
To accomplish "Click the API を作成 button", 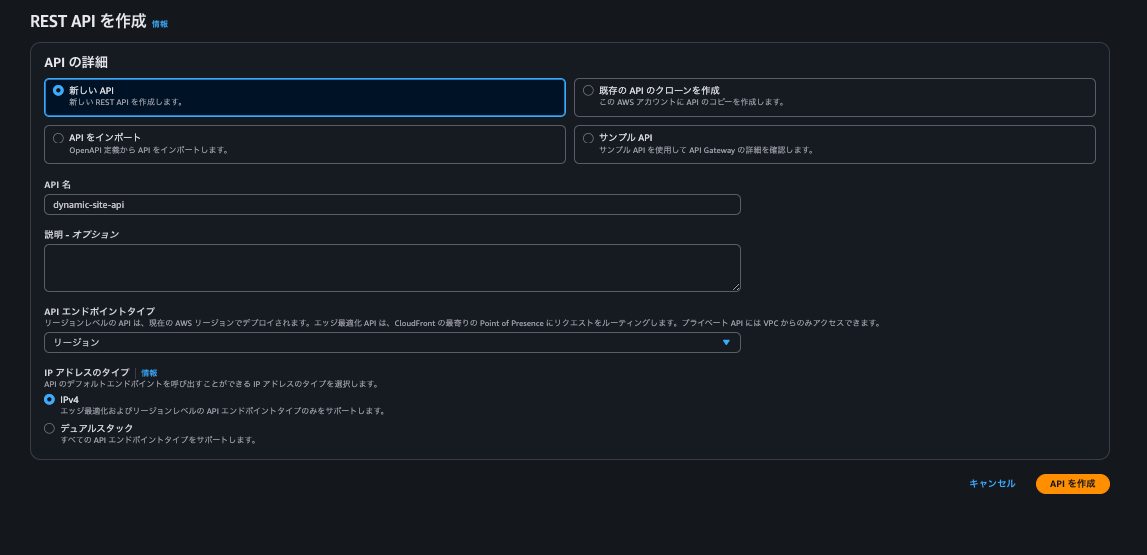I will click(x=1072, y=484).
